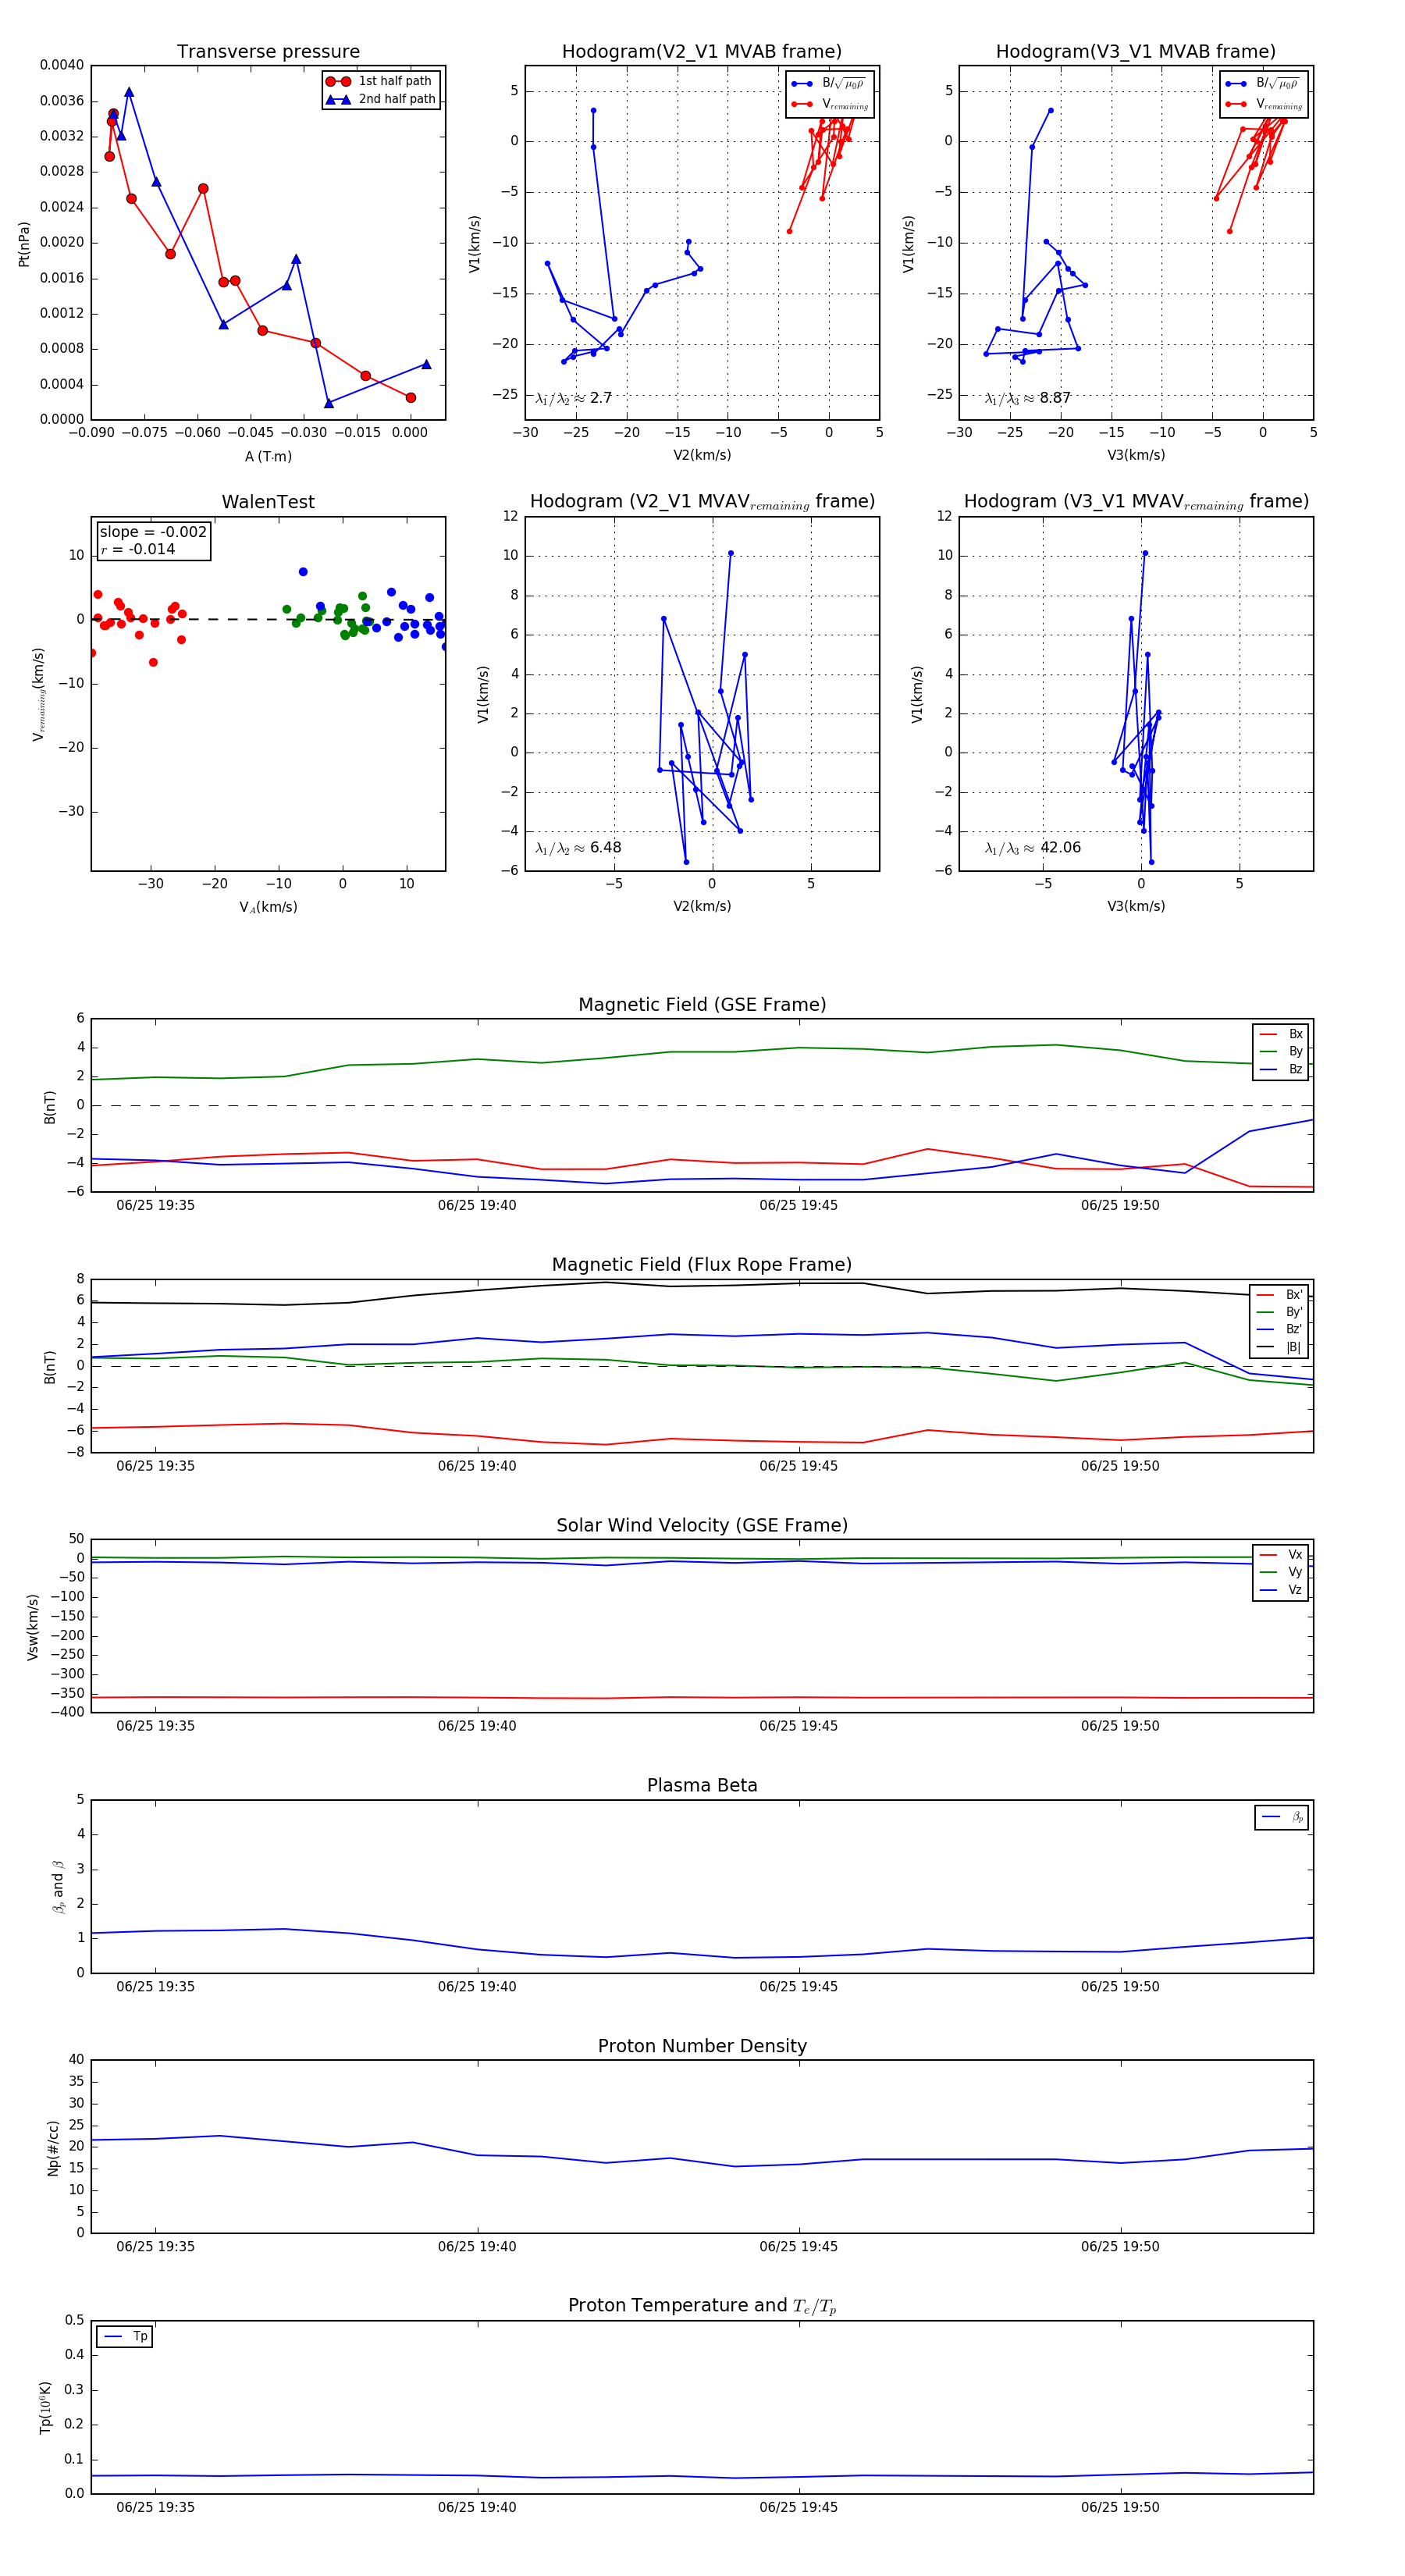Click '06/25 19:45' tick under Solar Wind Velocity plot
Viewport: 1405px width, 2576px height.
tap(798, 1726)
